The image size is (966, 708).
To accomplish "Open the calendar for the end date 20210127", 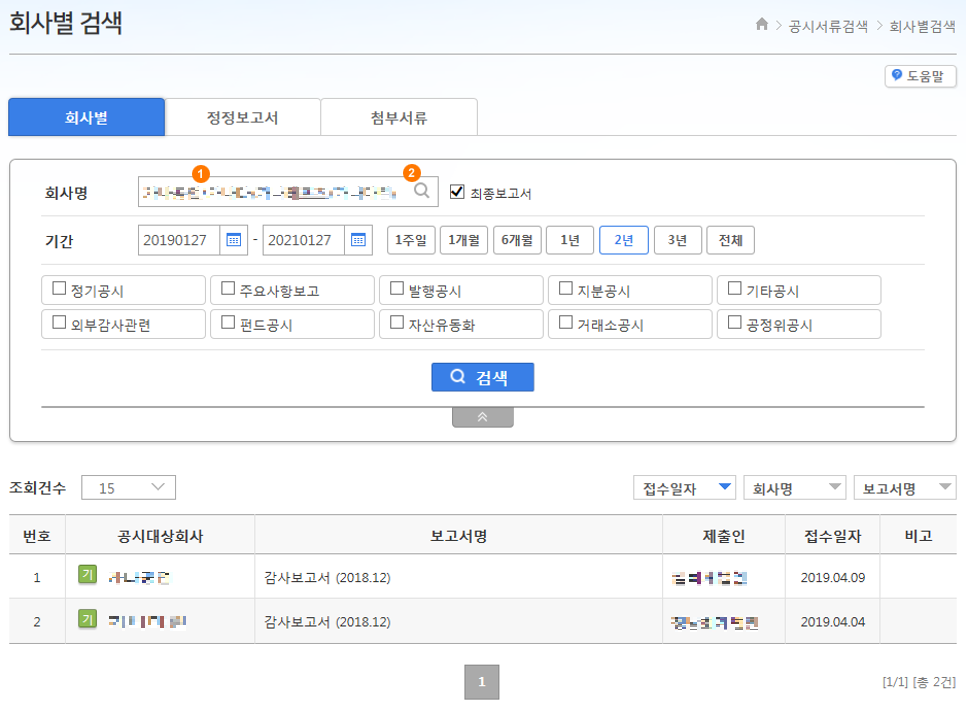I will [358, 240].
